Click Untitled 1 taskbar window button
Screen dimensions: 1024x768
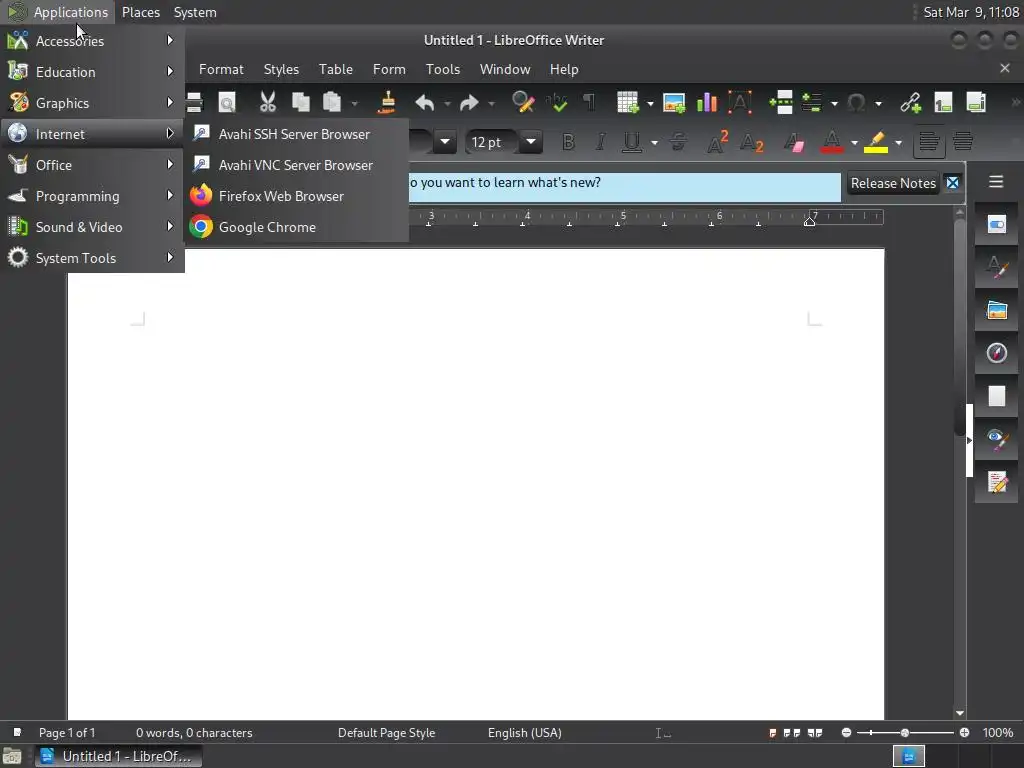click(x=118, y=756)
